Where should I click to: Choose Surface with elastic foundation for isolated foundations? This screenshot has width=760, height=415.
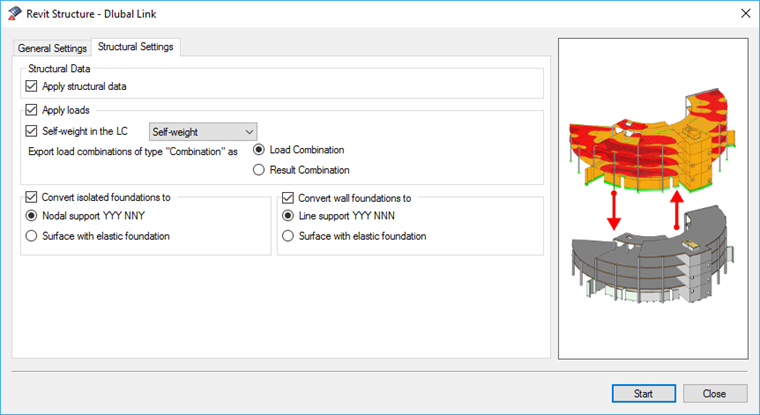point(33,236)
